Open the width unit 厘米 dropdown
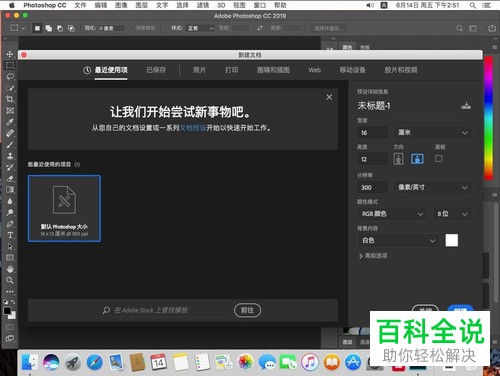The image size is (500, 376). pyautogui.click(x=432, y=133)
